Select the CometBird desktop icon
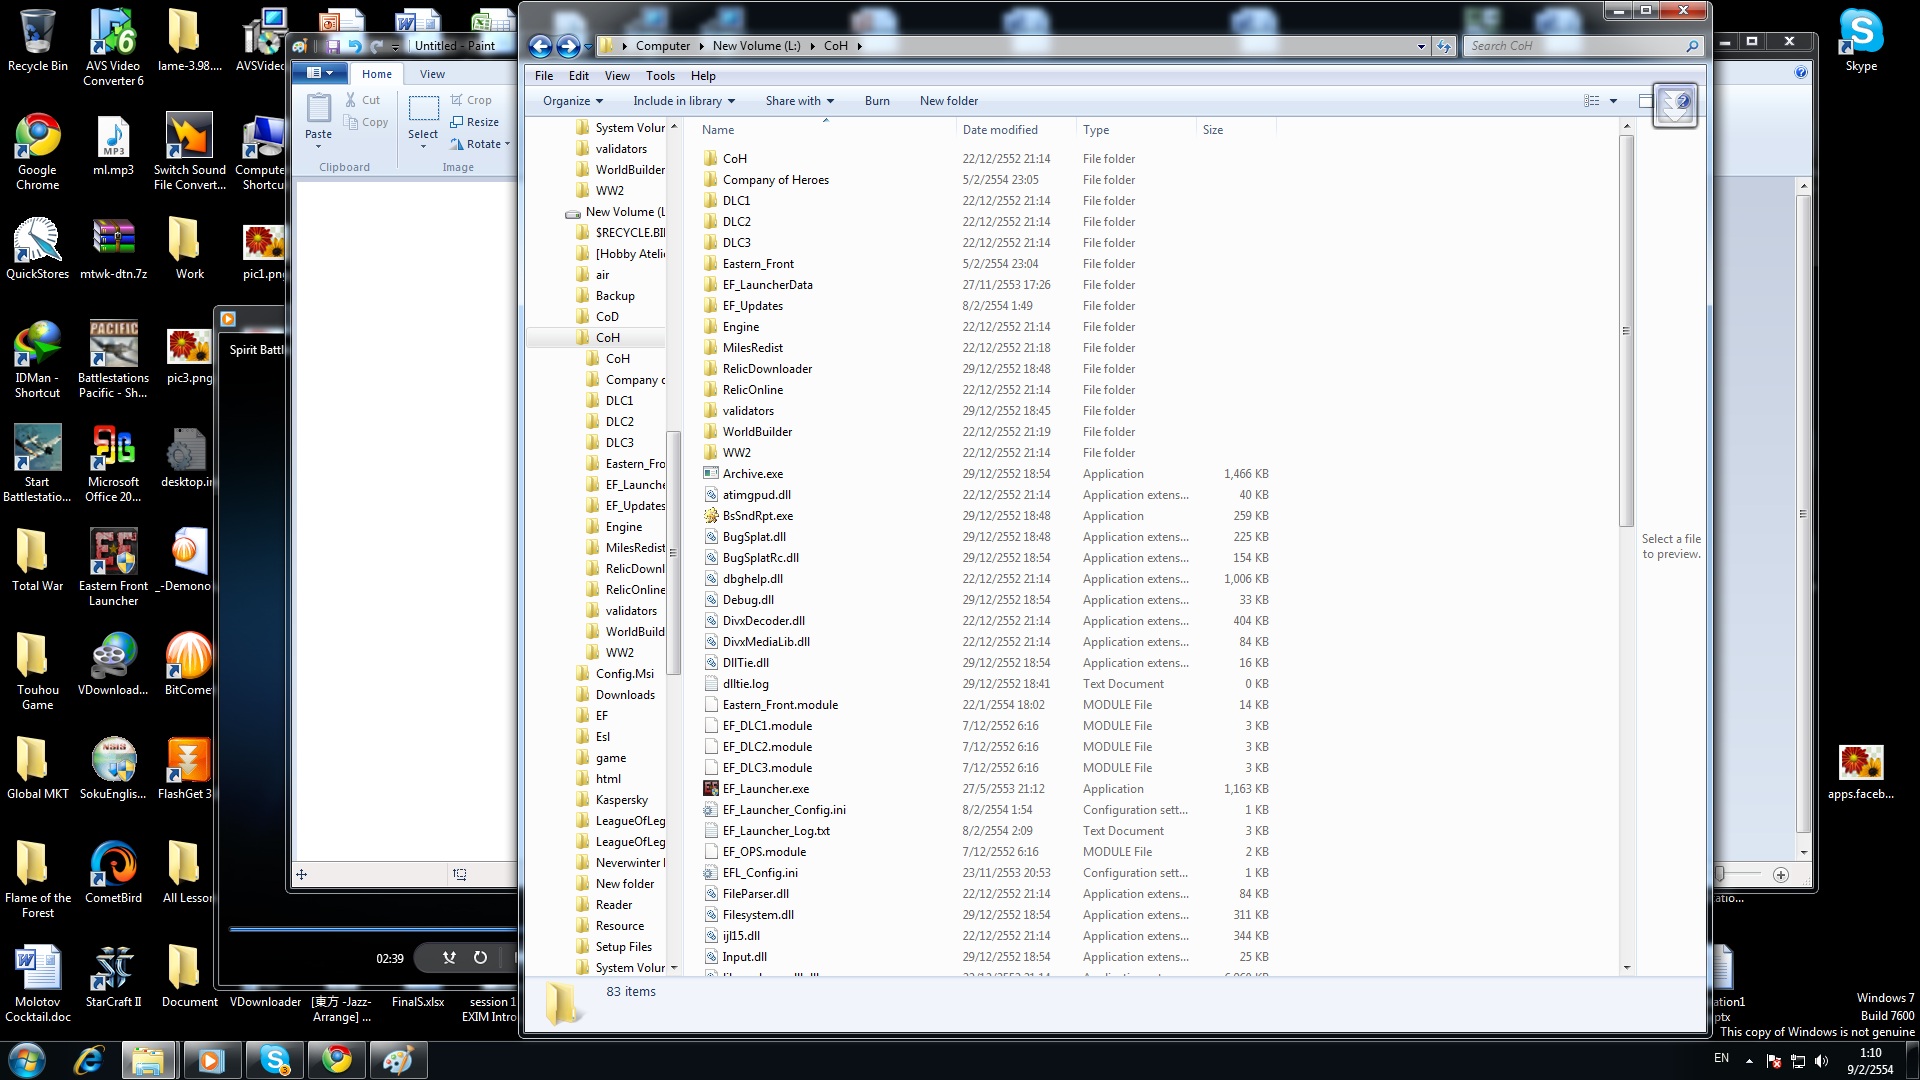Image resolution: width=1920 pixels, height=1080 pixels. pos(113,872)
